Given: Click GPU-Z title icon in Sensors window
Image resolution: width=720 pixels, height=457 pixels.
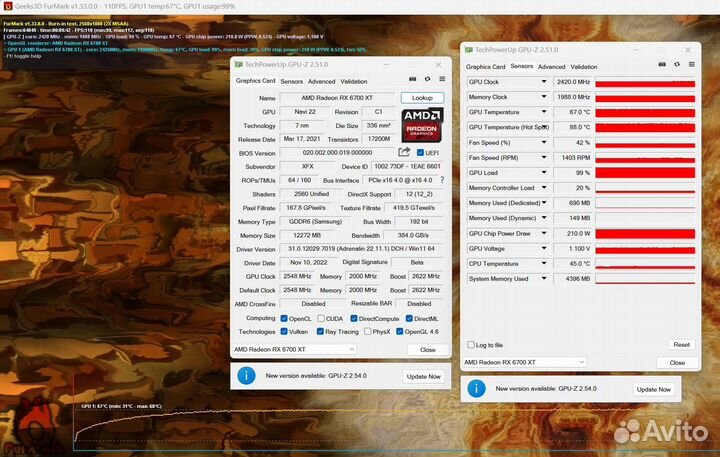Looking at the screenshot, I should click(x=469, y=50).
